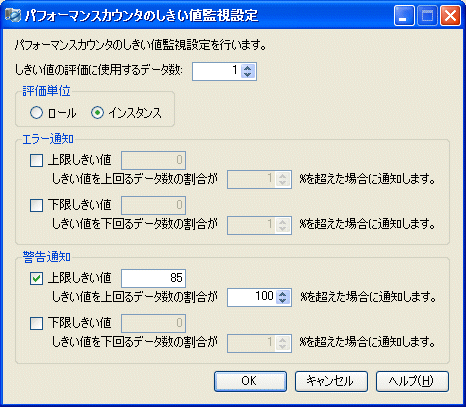Decrease the データ数 spinner value
This screenshot has height=407, width=466.
coord(248,75)
